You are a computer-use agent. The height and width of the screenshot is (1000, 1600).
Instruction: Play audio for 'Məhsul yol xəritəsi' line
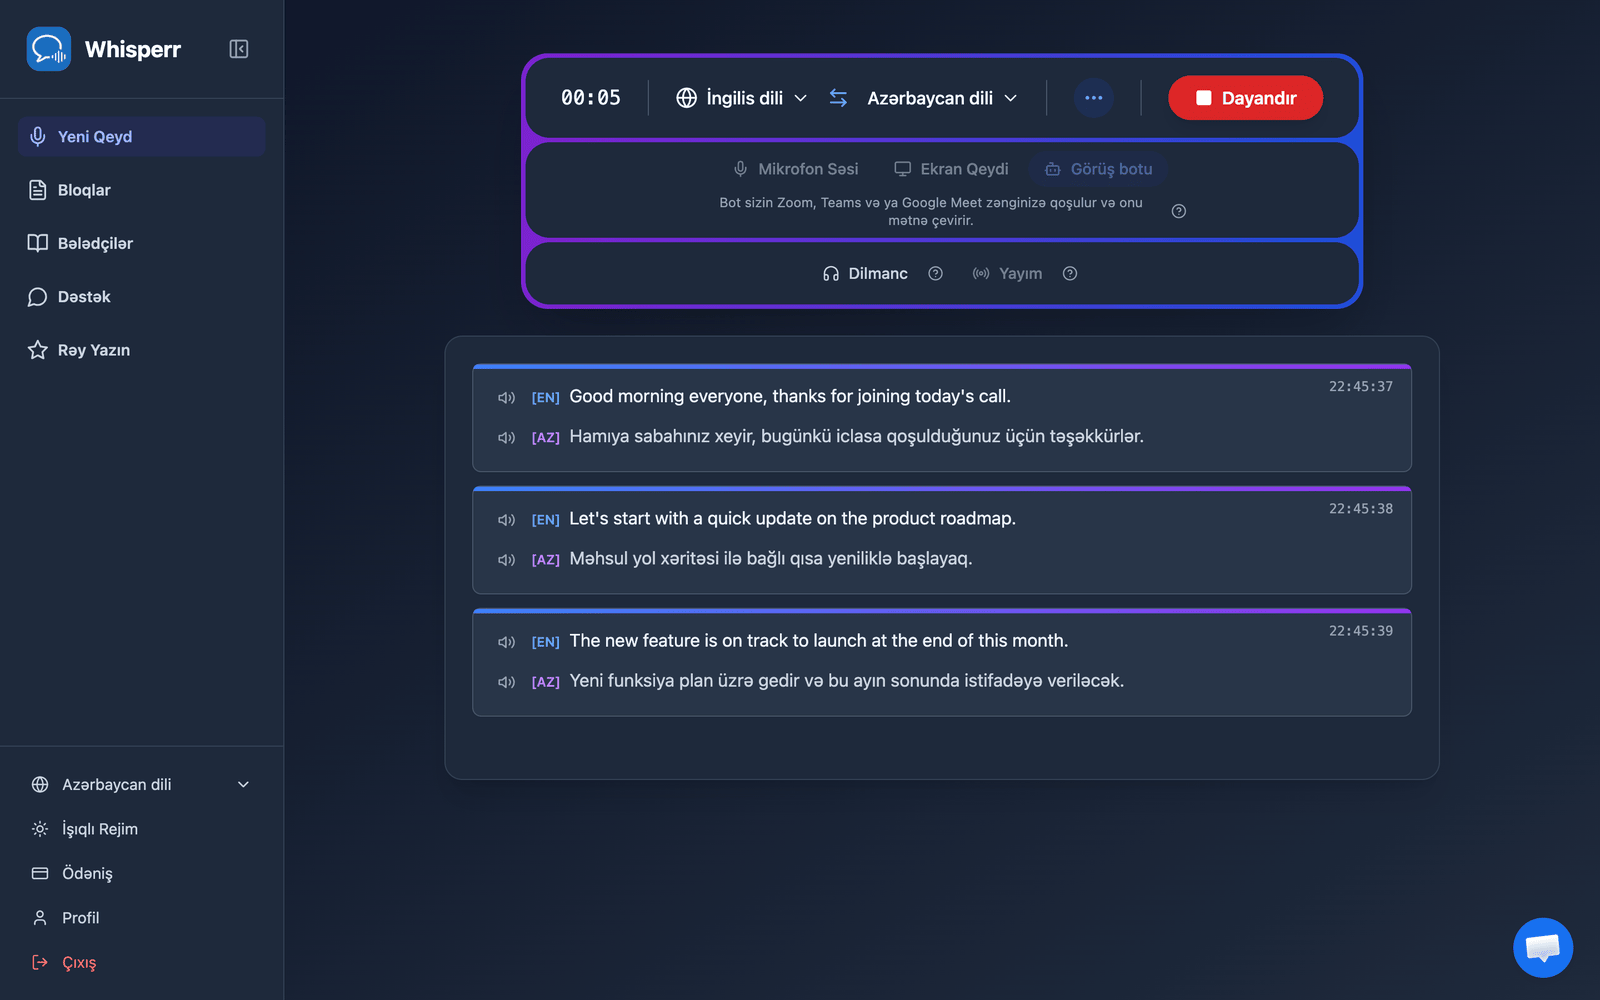click(507, 560)
